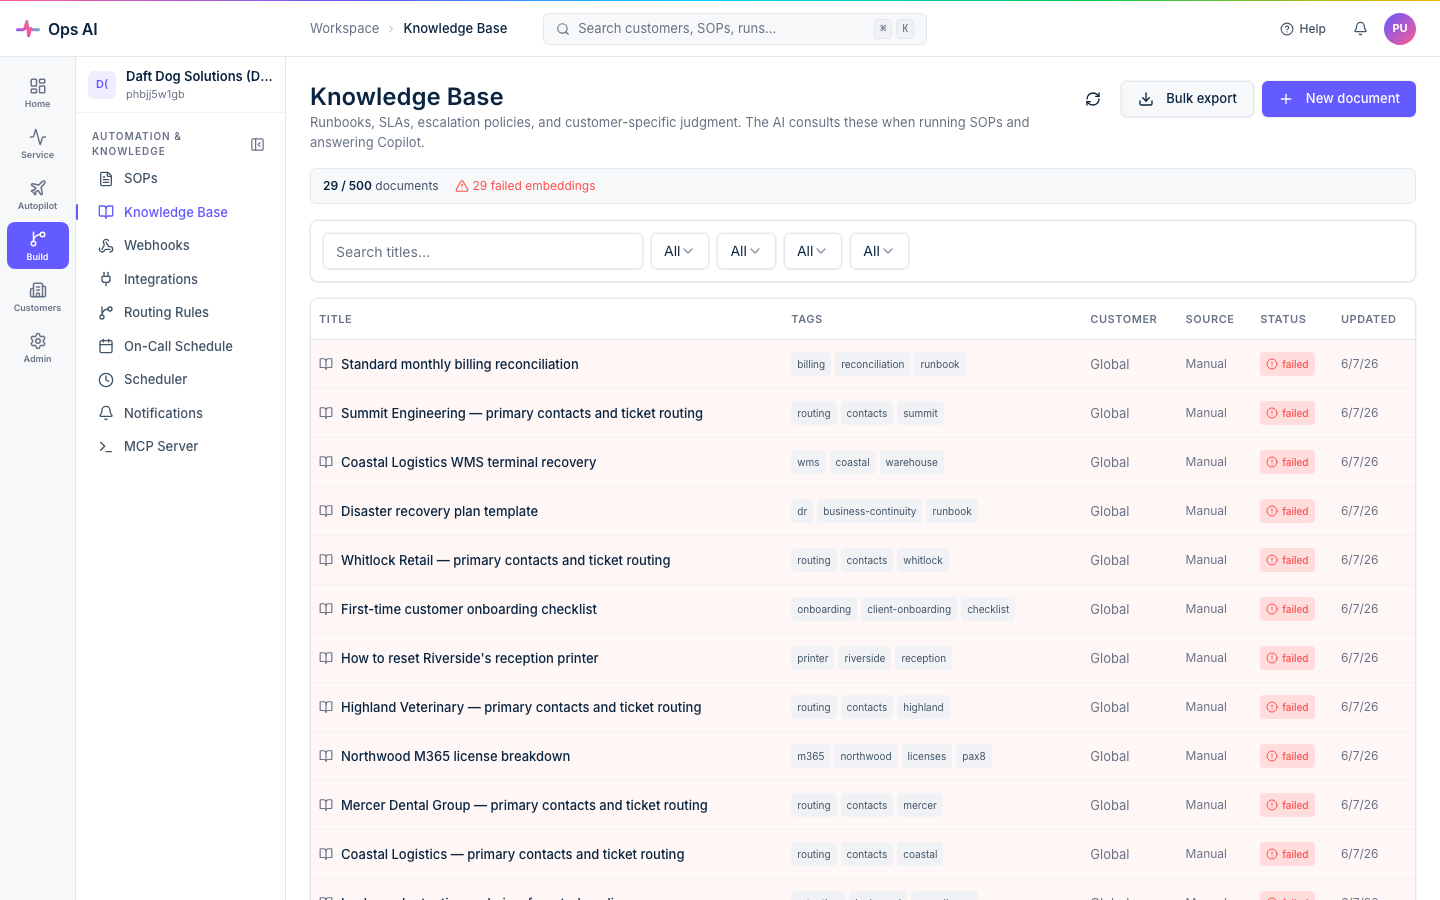Focus the global search customers field

tap(735, 29)
